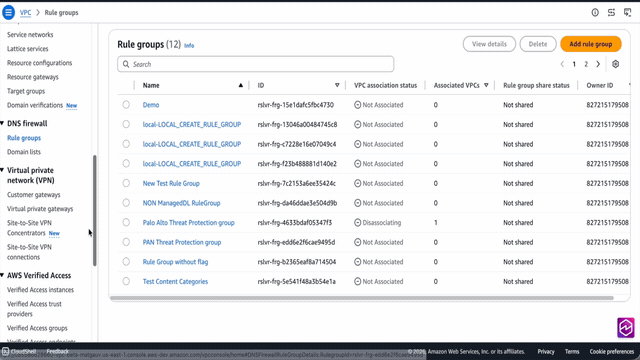This screenshot has height=360, width=640.
Task: Open Site-to-Site VPN Concentrators in sidebar
Action: click(x=29, y=228)
